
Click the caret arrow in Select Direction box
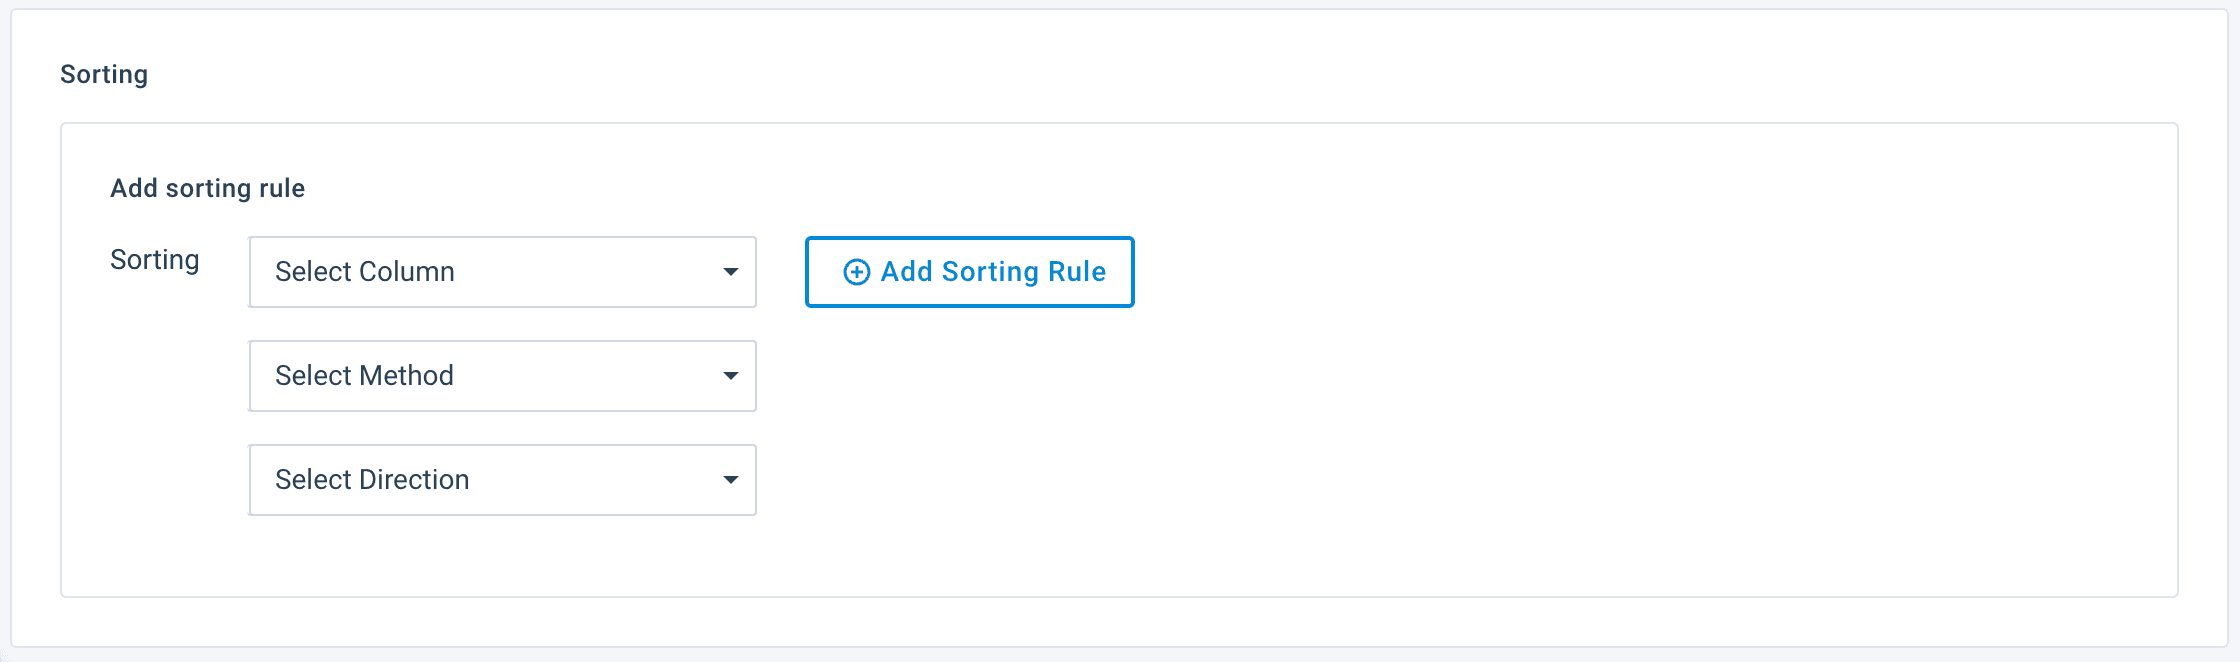point(731,480)
